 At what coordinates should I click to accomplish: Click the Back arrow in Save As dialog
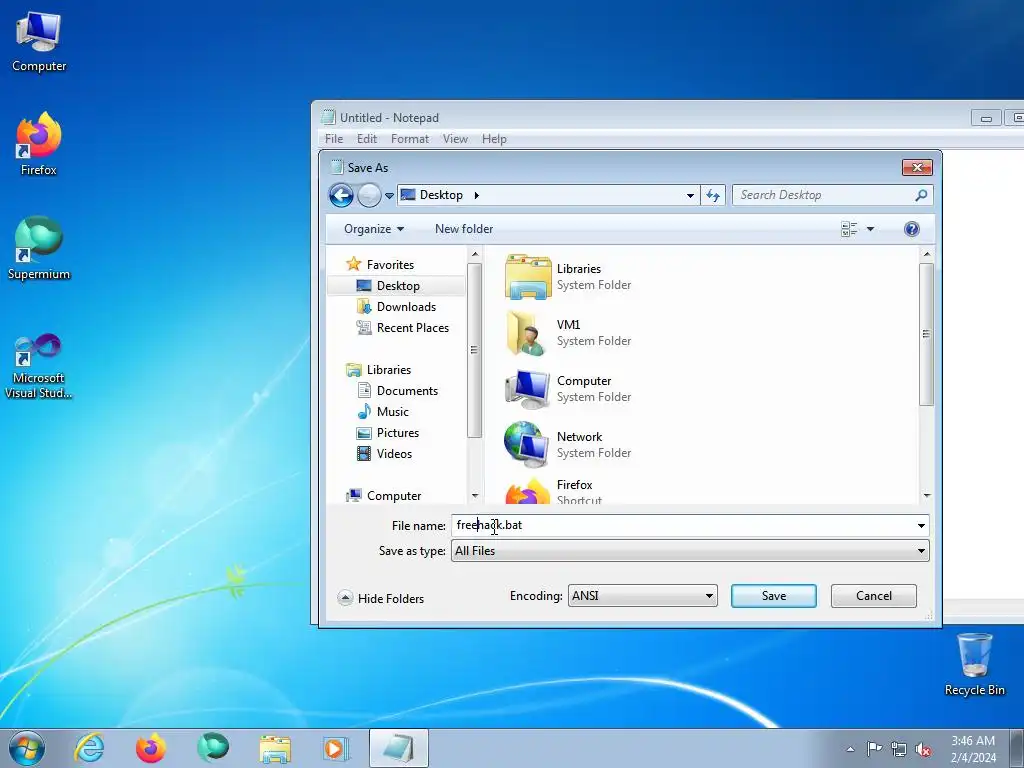point(341,195)
